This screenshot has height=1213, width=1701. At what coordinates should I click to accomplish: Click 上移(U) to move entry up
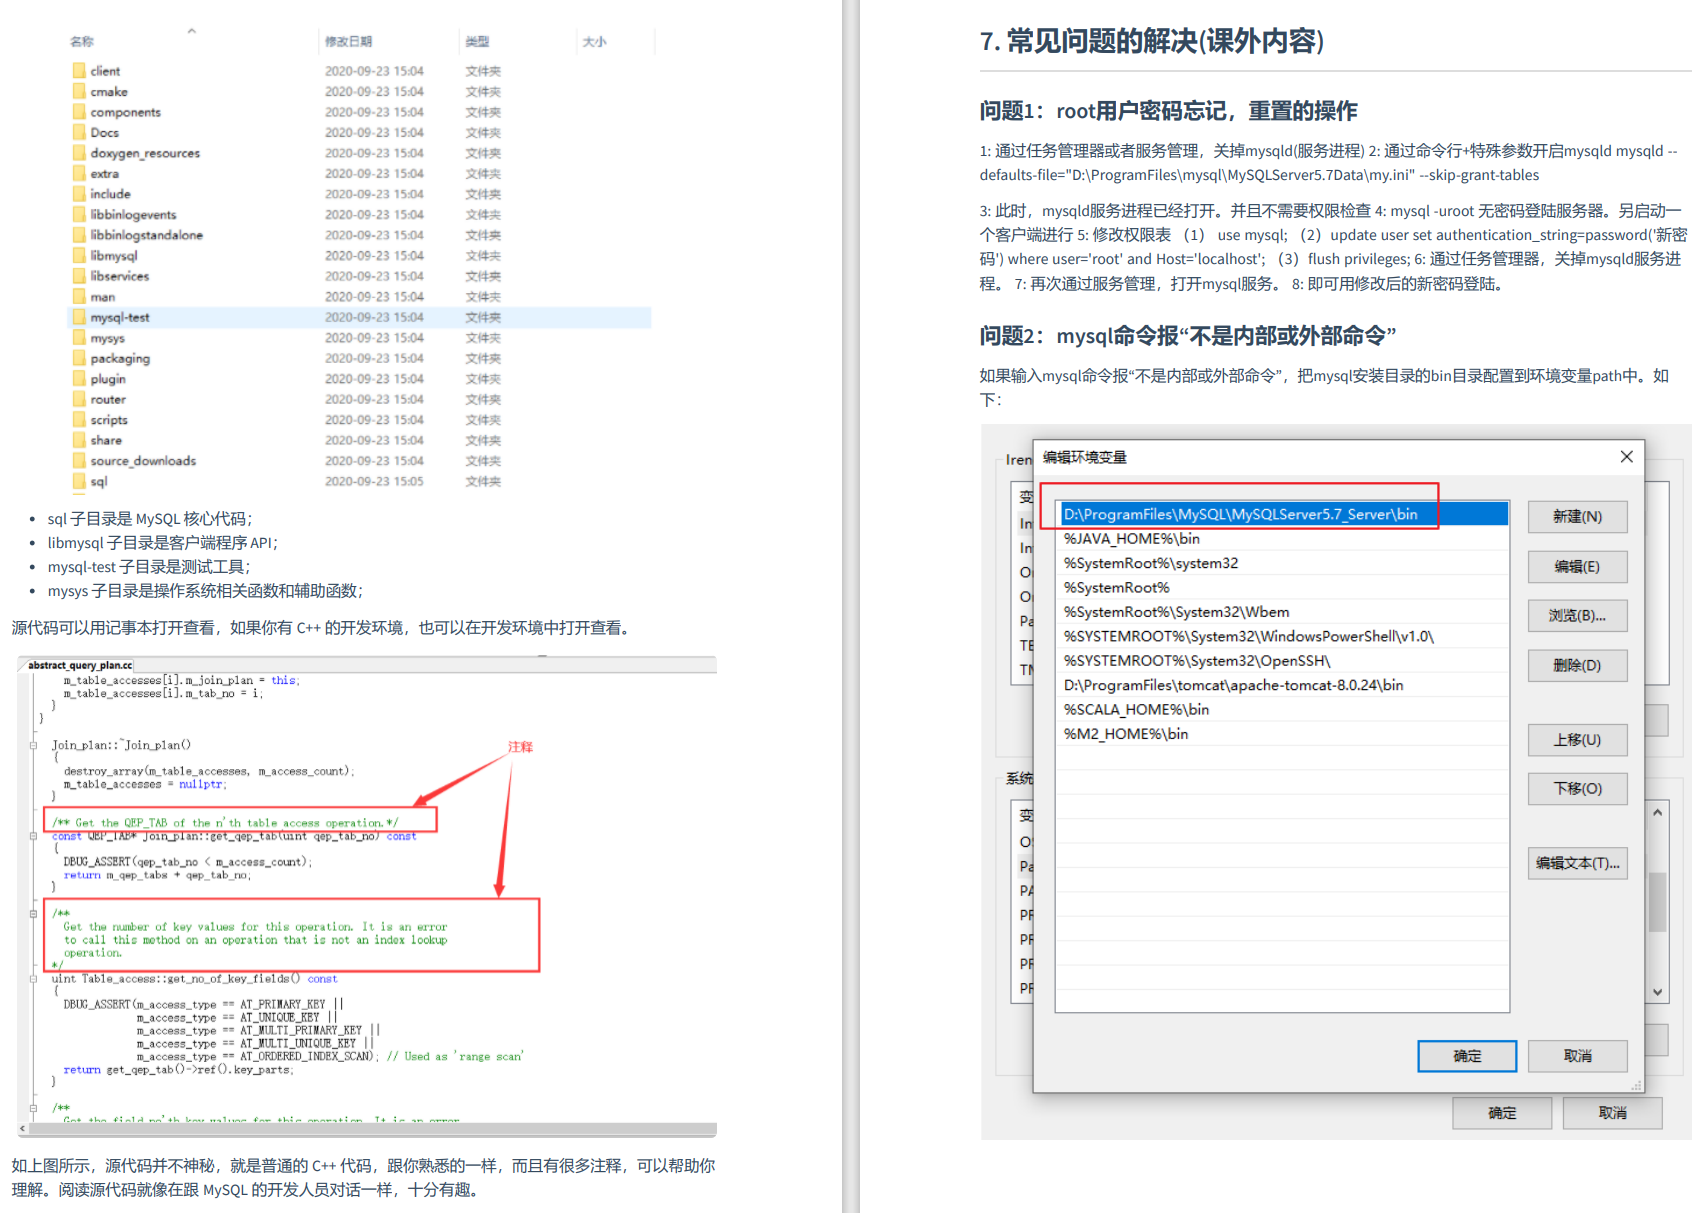pyautogui.click(x=1577, y=740)
